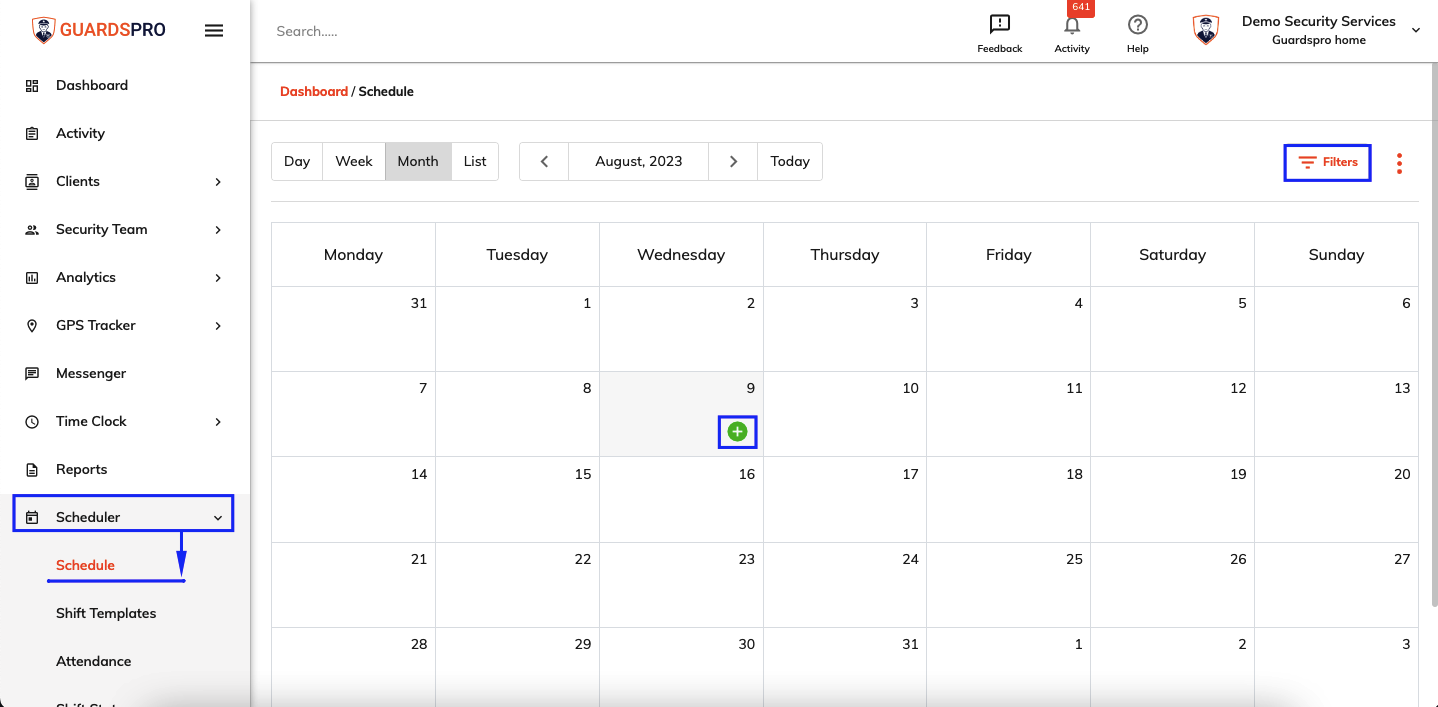Select the calendar cell for 25
1438x707 pixels.
[x=1008, y=586]
